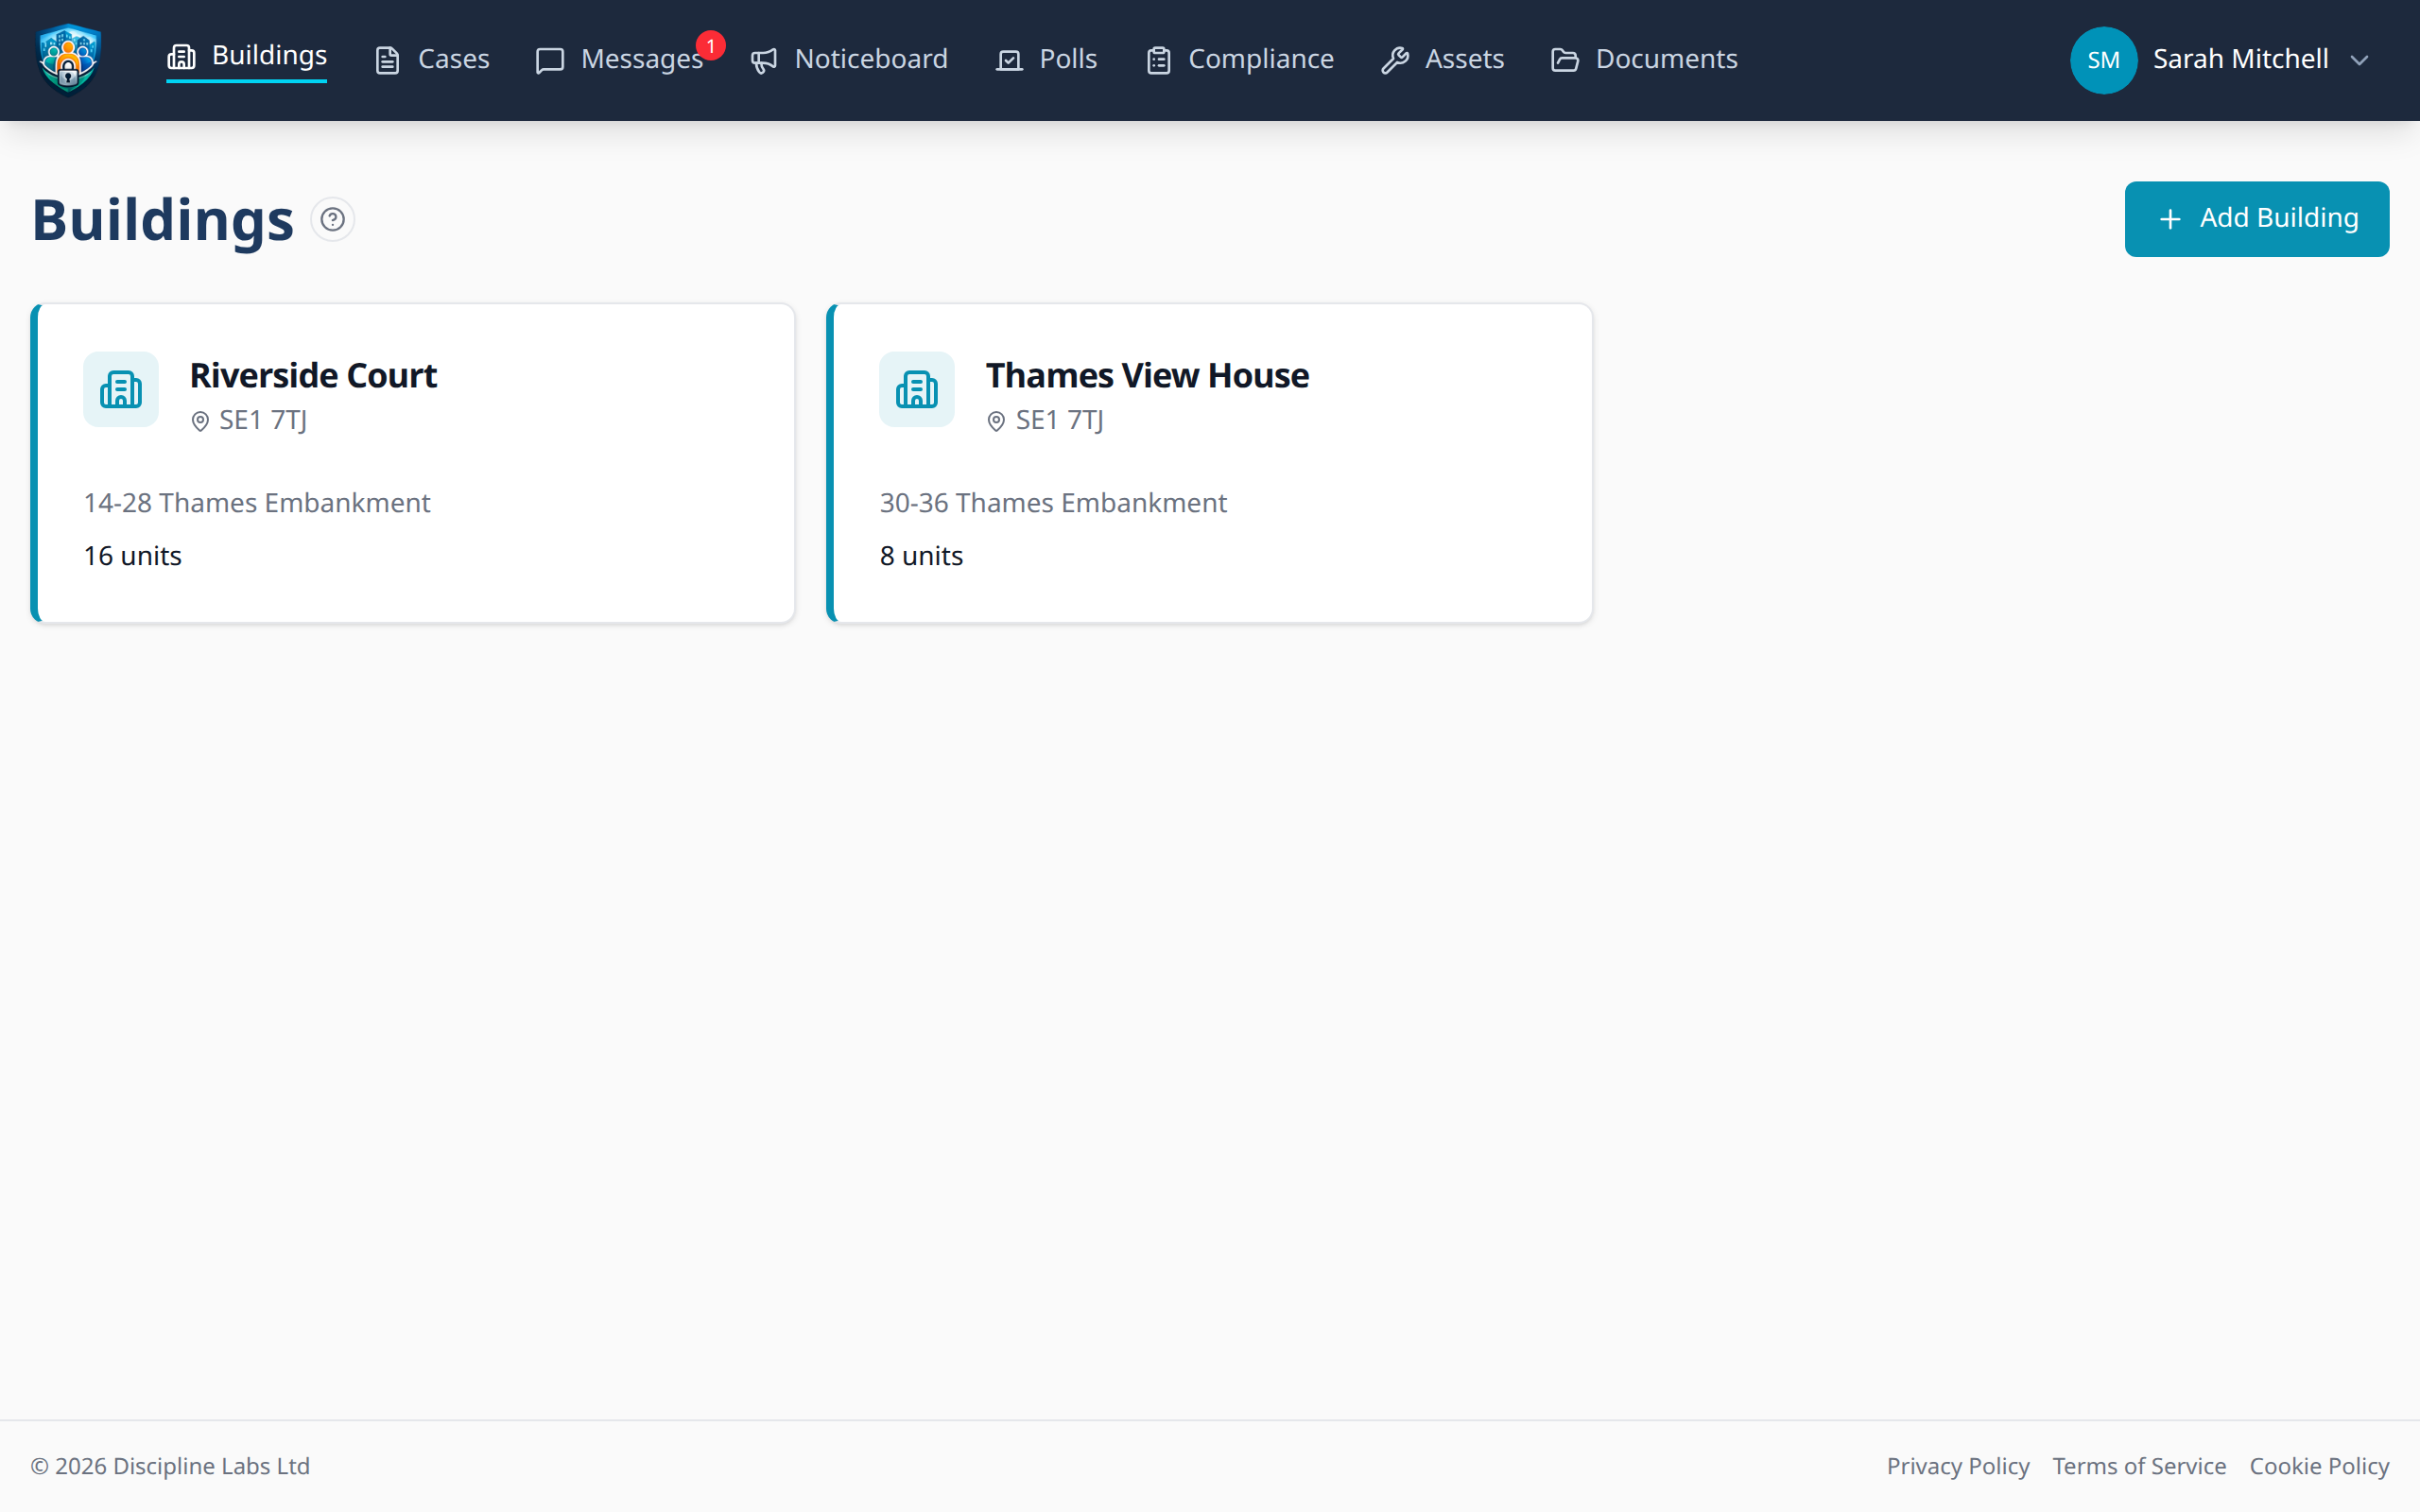This screenshot has height=1512, width=2420.
Task: Open the Riverside Court card title
Action: tap(313, 375)
